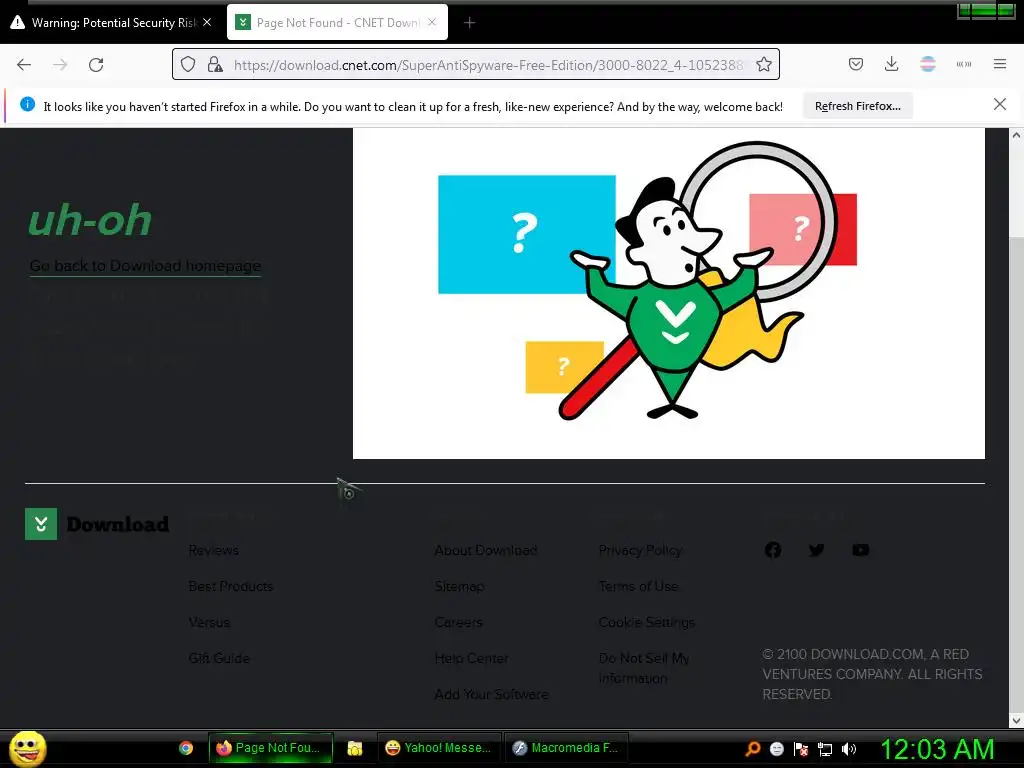Viewport: 1024px width, 768px height.
Task: Open the Reviews footer link
Action: click(x=214, y=551)
